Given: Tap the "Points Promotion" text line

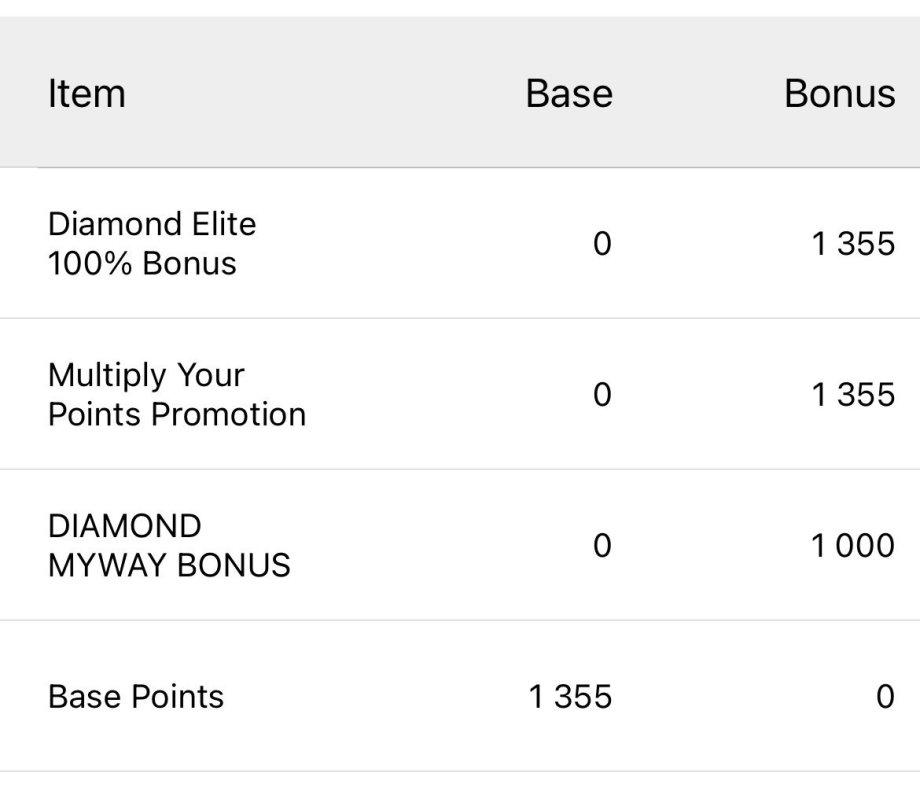Looking at the screenshot, I should click(177, 414).
